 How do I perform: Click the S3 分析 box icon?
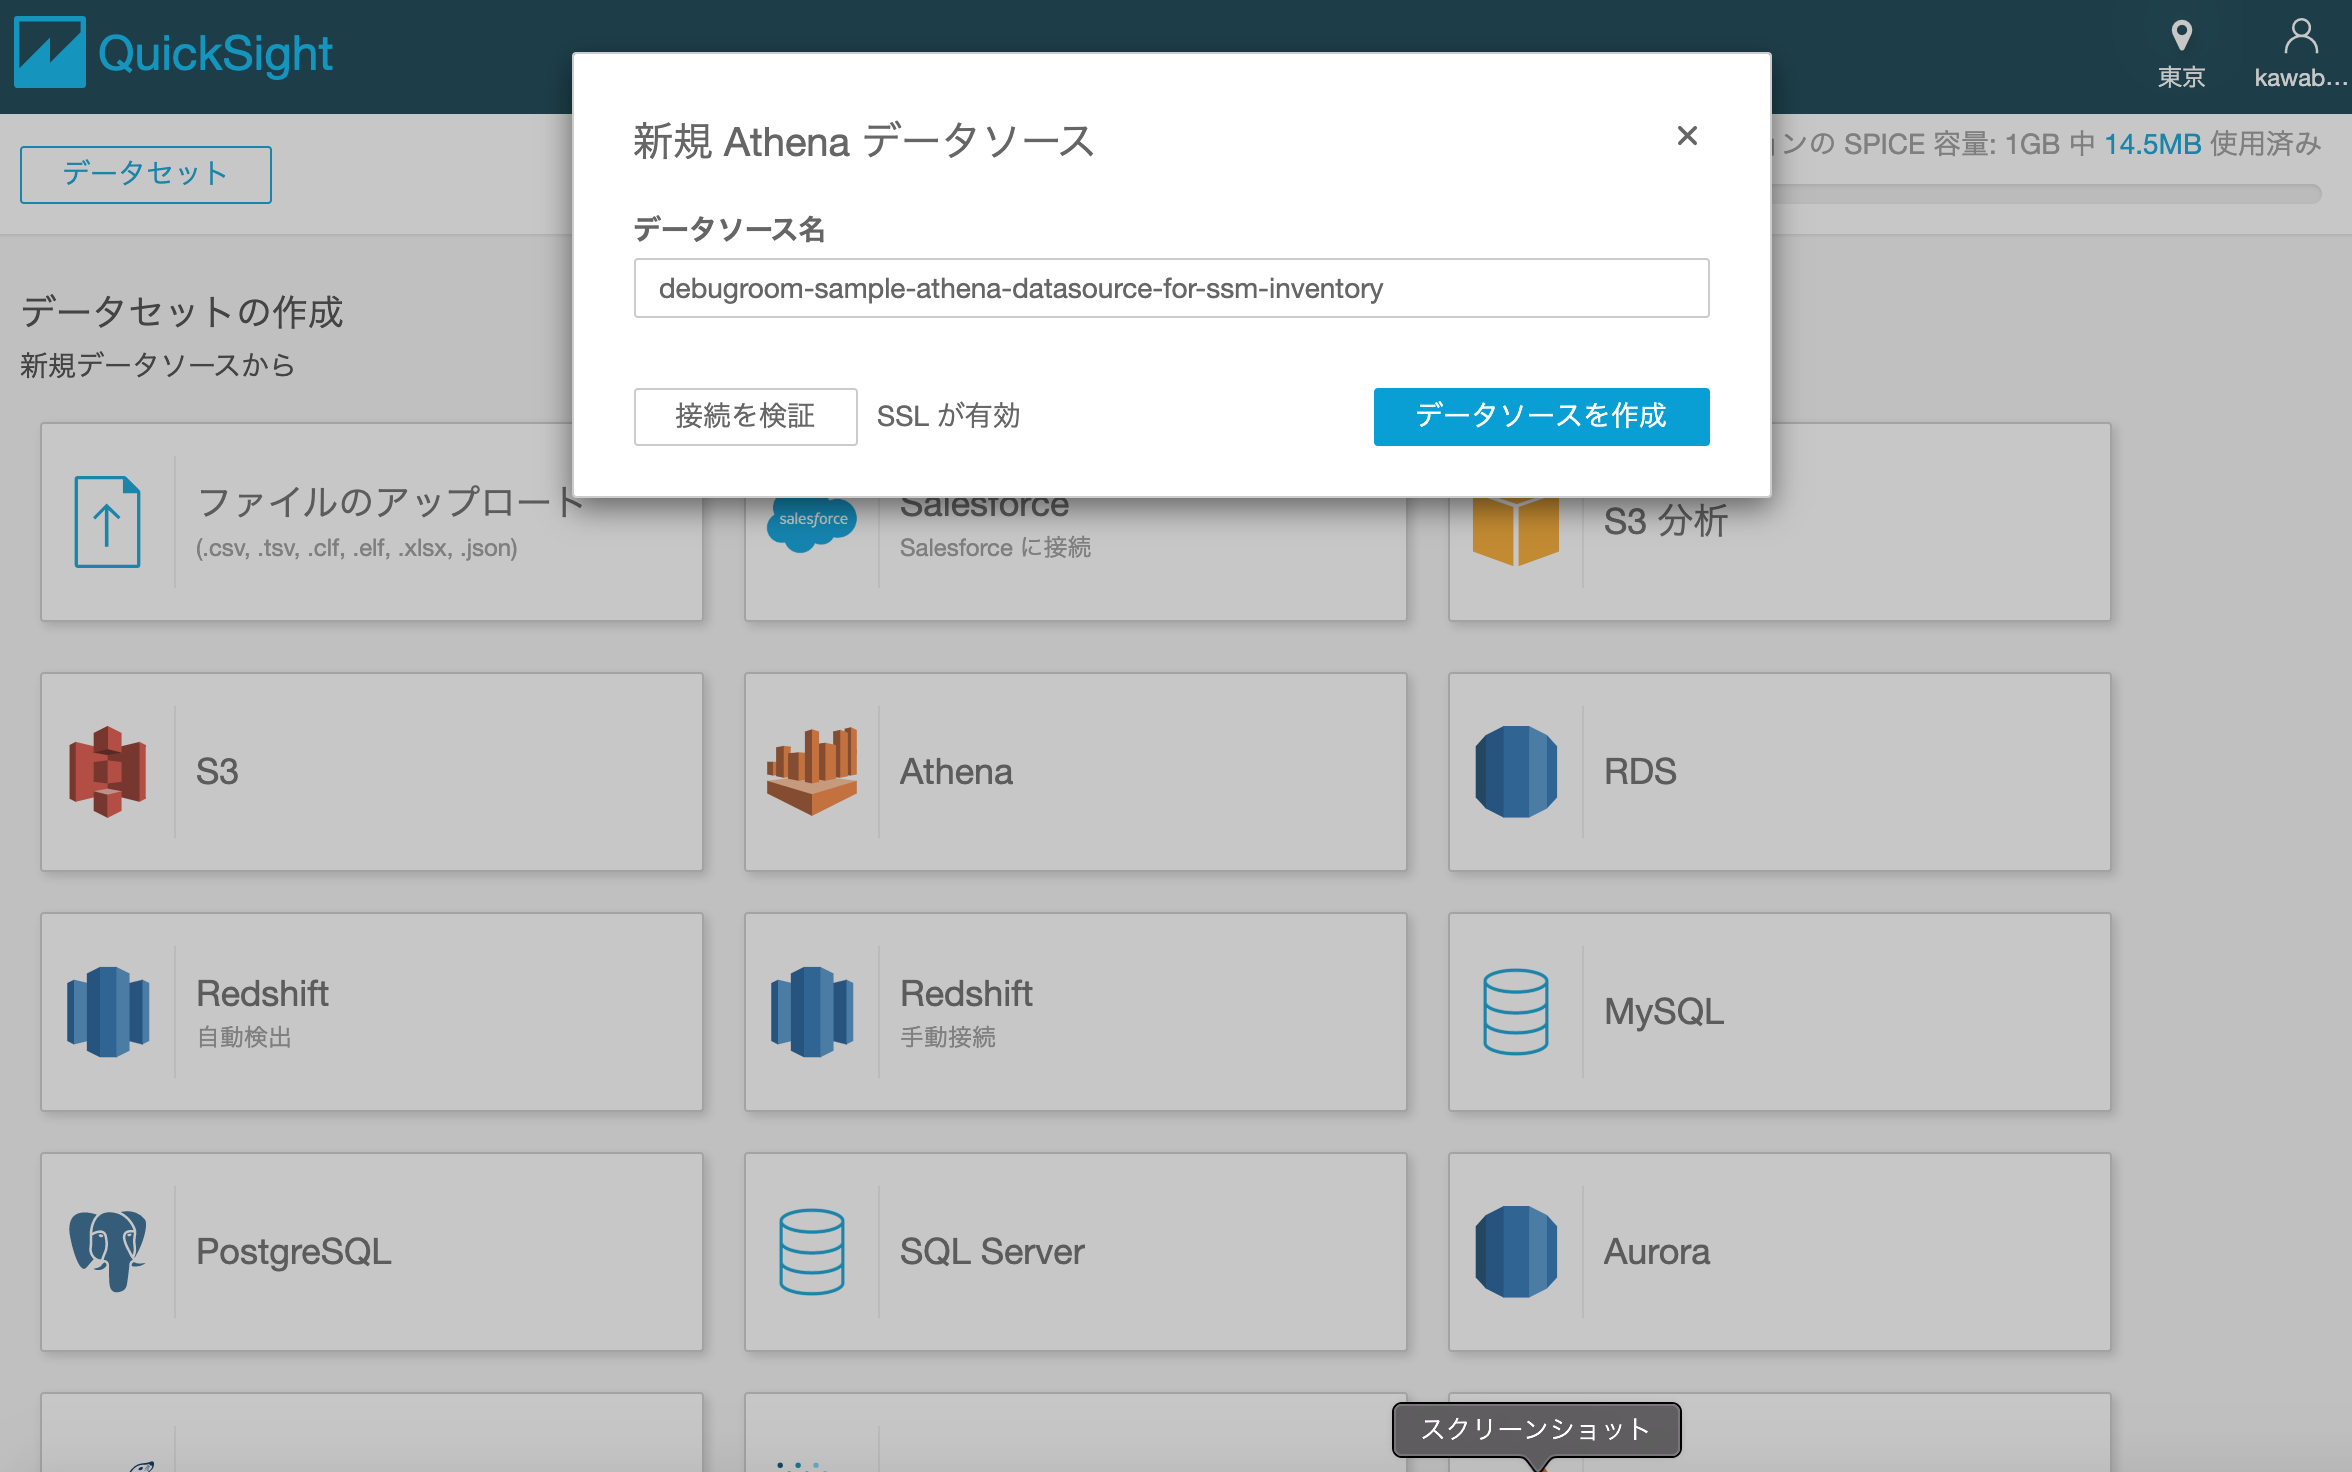tap(1516, 530)
